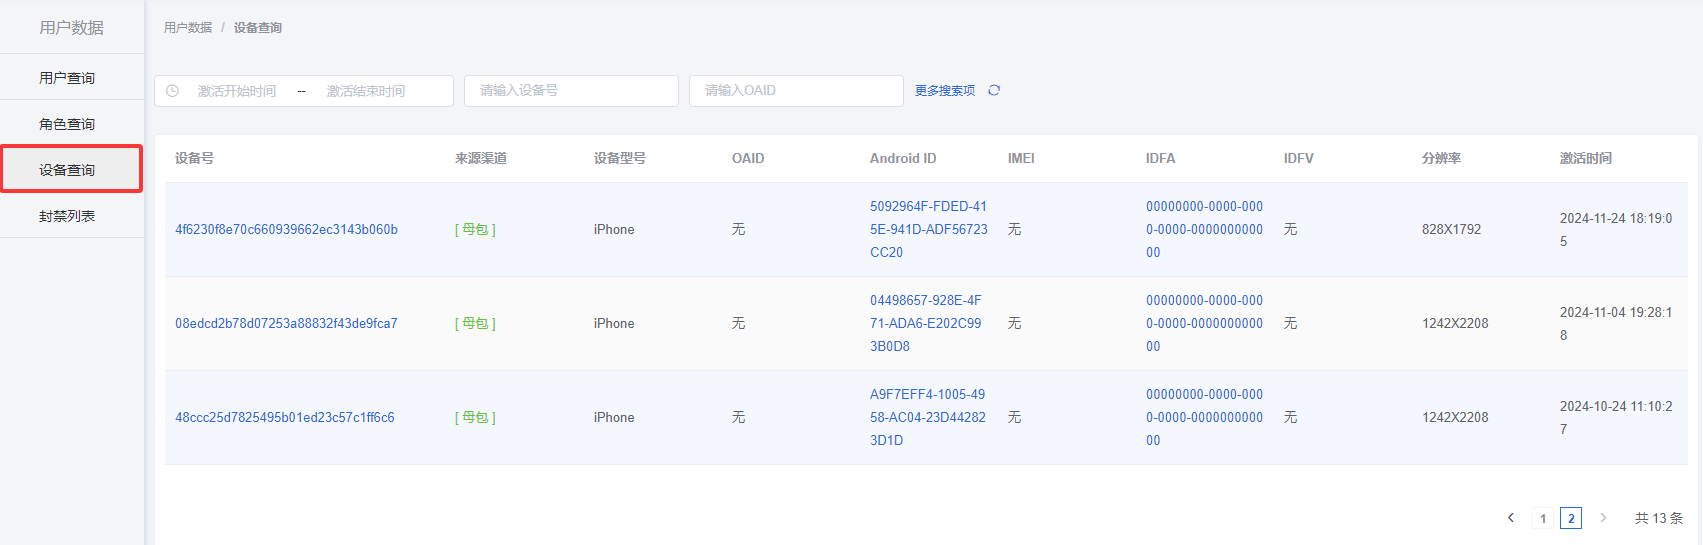Click [母包] channel in first row
This screenshot has height=545, width=1703.
(x=475, y=229)
